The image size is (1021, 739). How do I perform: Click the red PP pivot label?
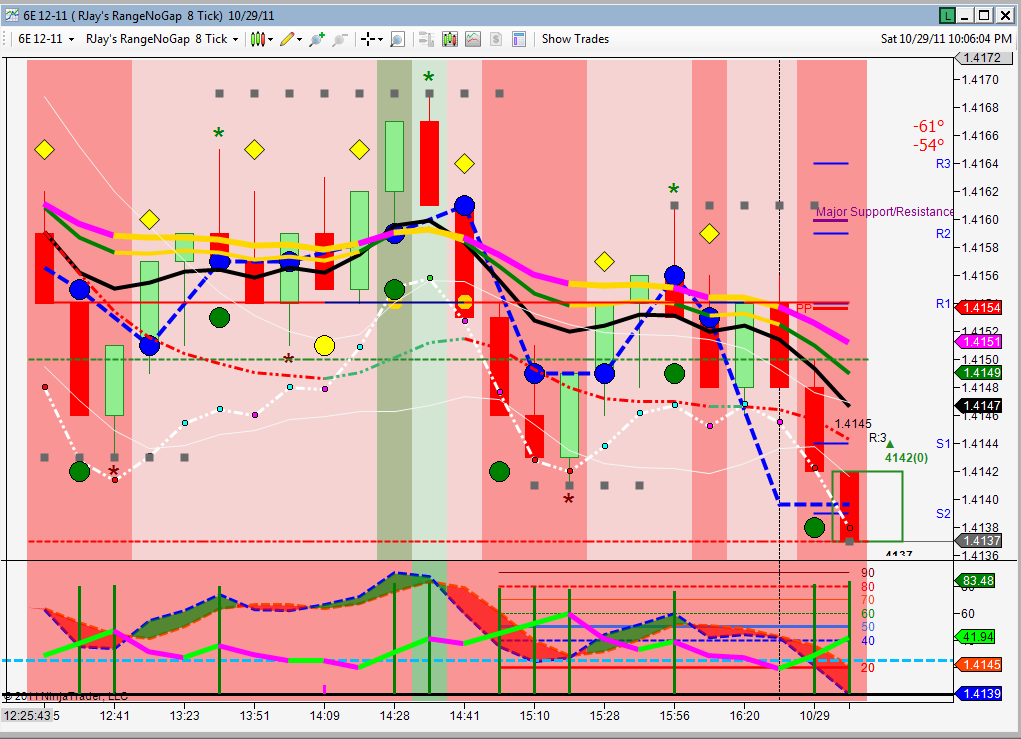804,308
